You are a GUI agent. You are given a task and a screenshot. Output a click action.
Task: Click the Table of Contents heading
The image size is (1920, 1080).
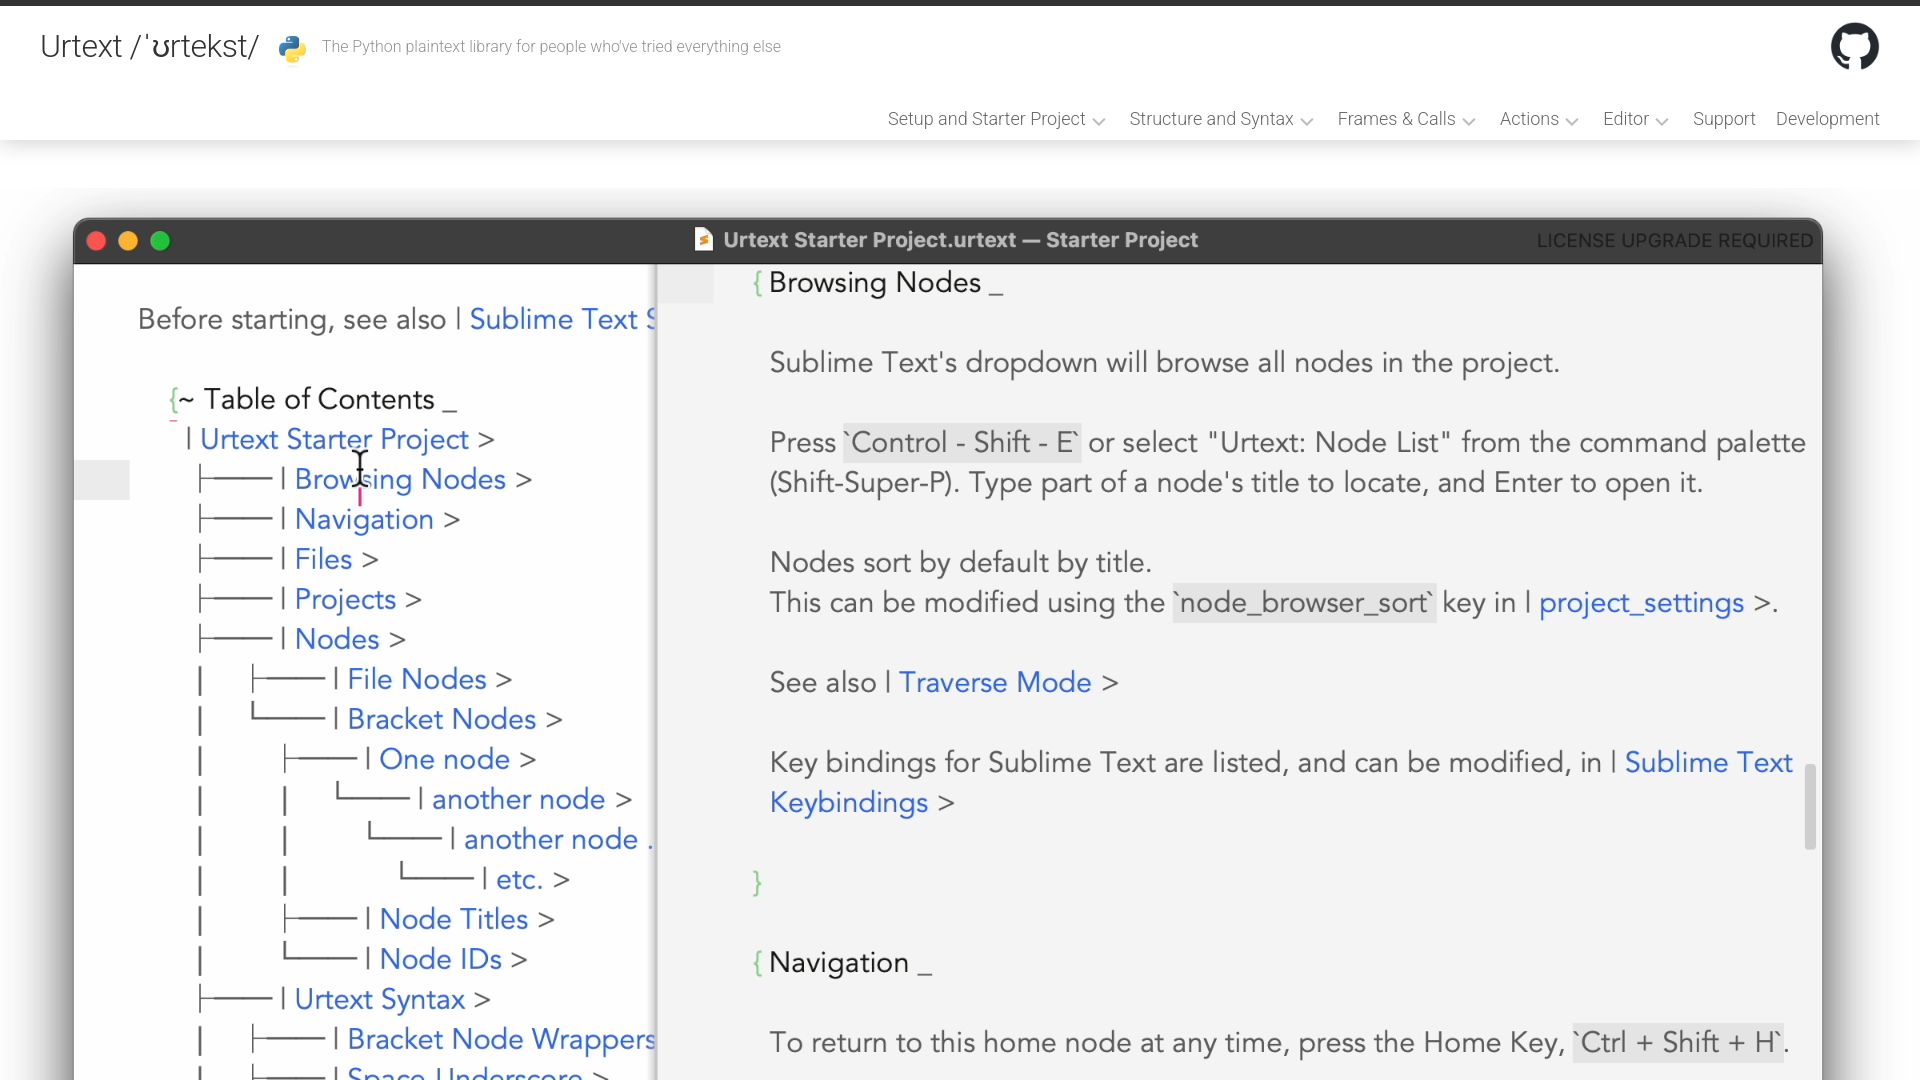pos(319,399)
